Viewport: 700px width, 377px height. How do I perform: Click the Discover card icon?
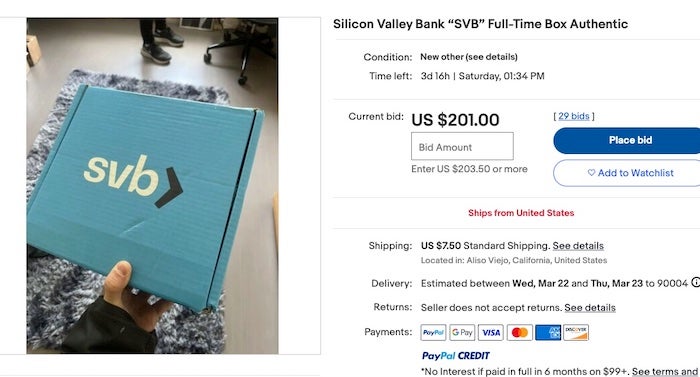[x=576, y=332]
